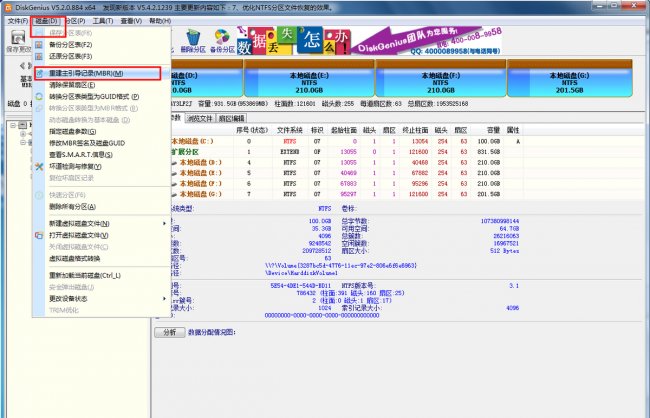This screenshot has height=418, width=650.
Task: Open the 查看(V) menu
Action: (131, 21)
